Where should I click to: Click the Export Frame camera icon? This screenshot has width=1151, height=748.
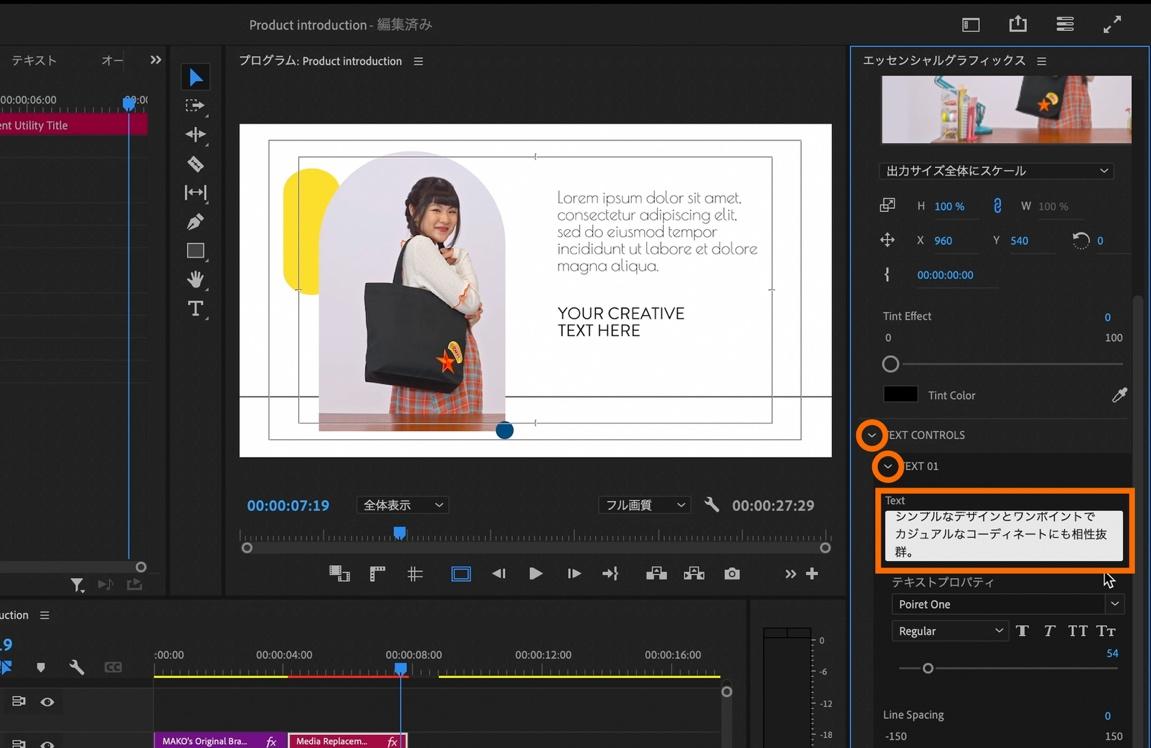[733, 574]
